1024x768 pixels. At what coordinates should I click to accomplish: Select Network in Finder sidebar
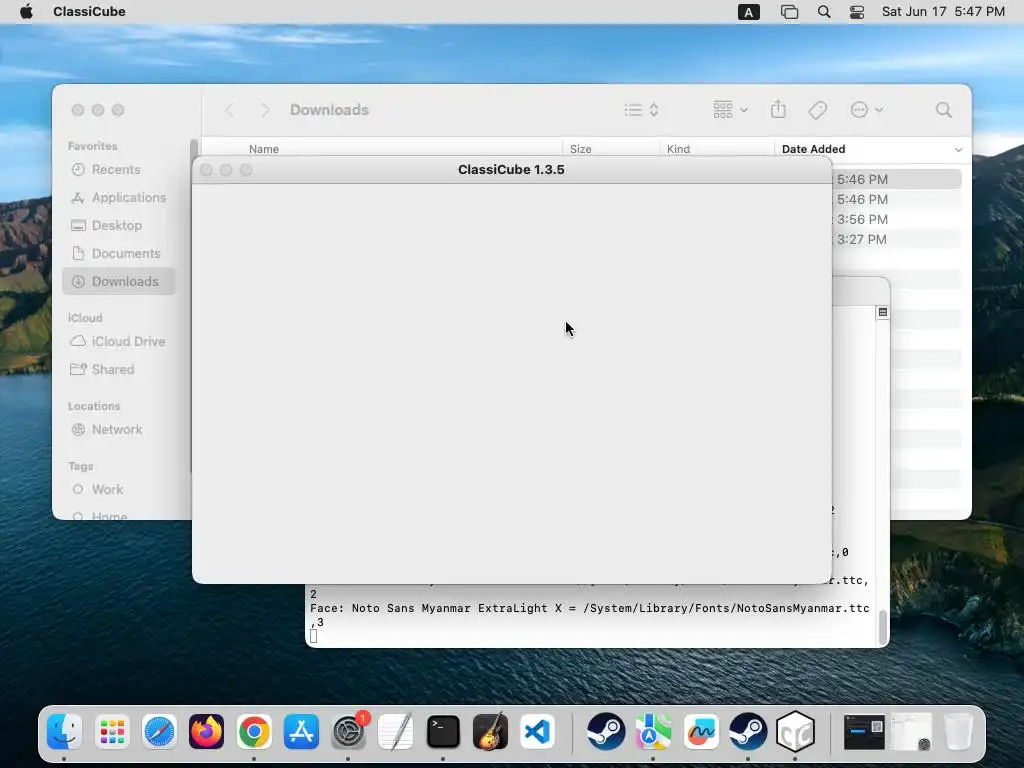click(117, 430)
